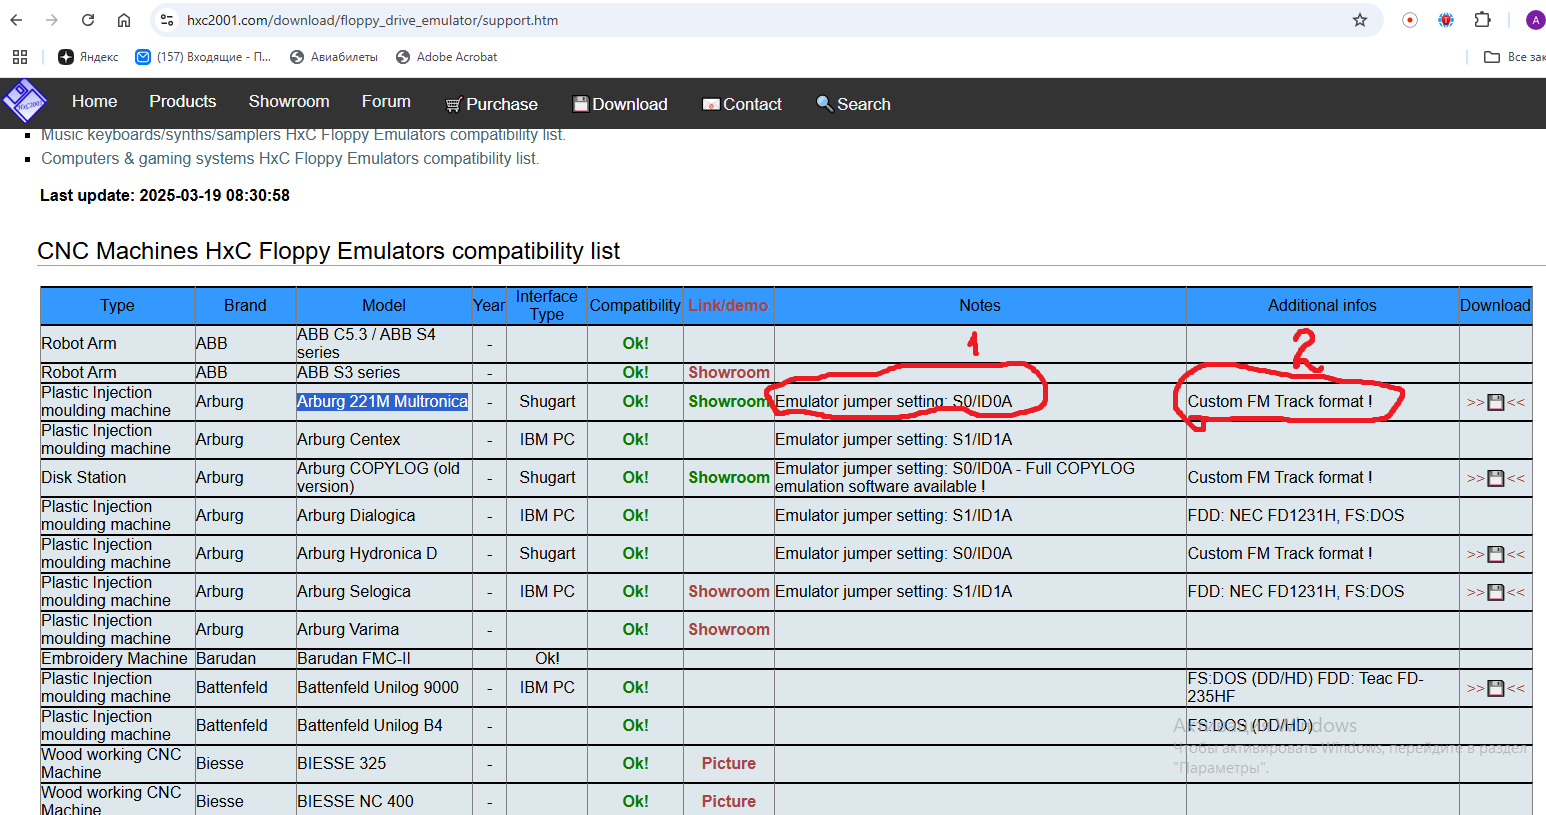Open Computers & gaming systems compatibility list link
This screenshot has width=1546, height=815.
click(x=290, y=158)
